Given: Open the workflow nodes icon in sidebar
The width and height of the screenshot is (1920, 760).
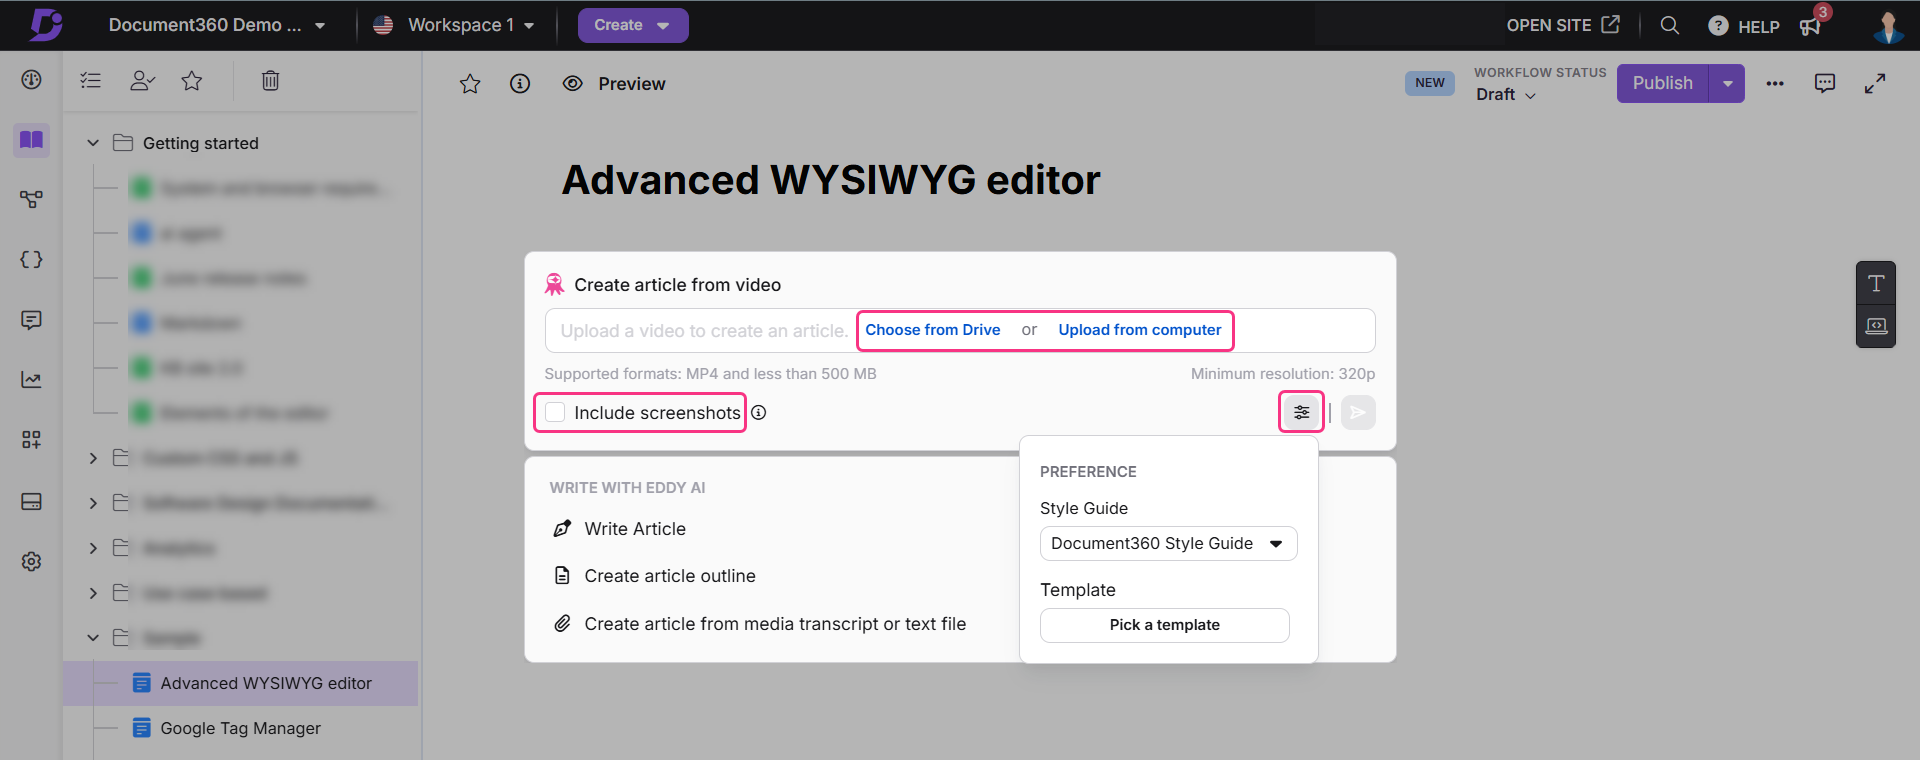Looking at the screenshot, I should pos(32,200).
